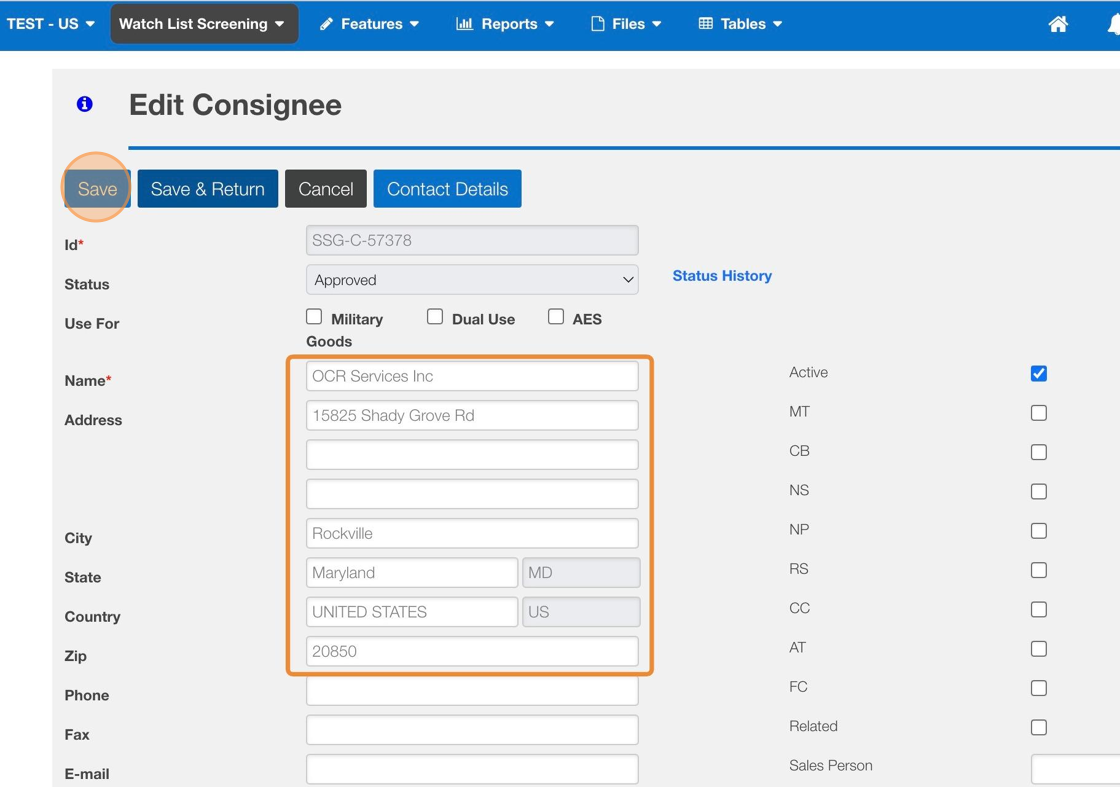Select the CC checkbox
Image resolution: width=1120 pixels, height=787 pixels.
1039,609
